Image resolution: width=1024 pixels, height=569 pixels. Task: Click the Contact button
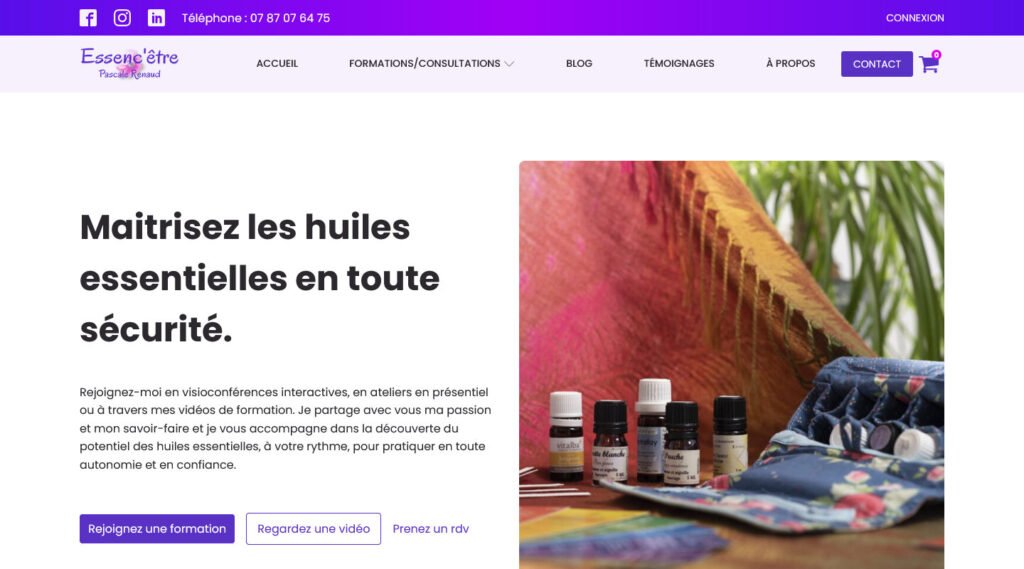point(876,64)
